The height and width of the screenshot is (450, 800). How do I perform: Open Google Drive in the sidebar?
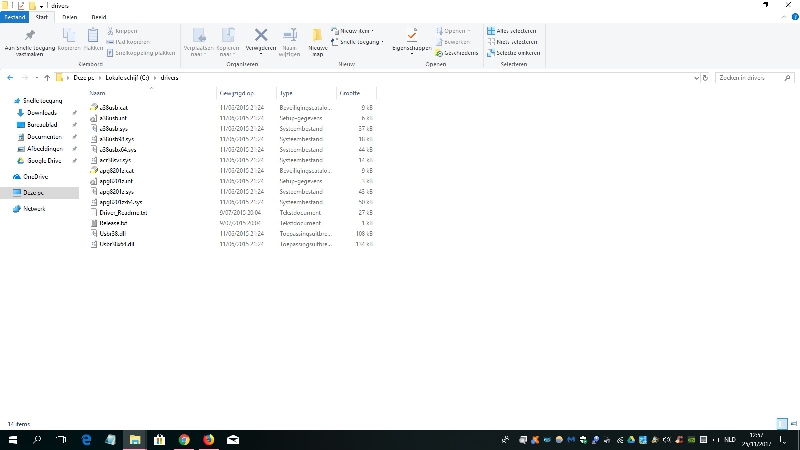[44, 160]
